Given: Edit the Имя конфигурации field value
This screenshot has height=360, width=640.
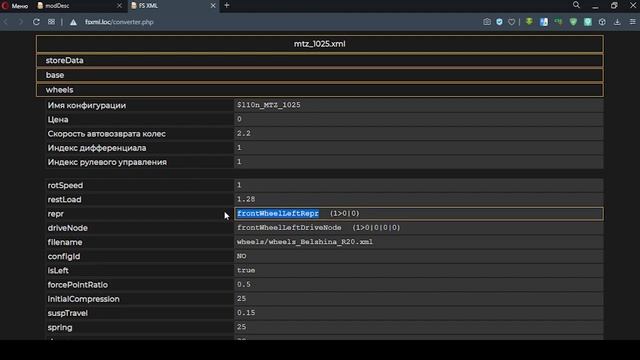Looking at the screenshot, I should (419, 105).
